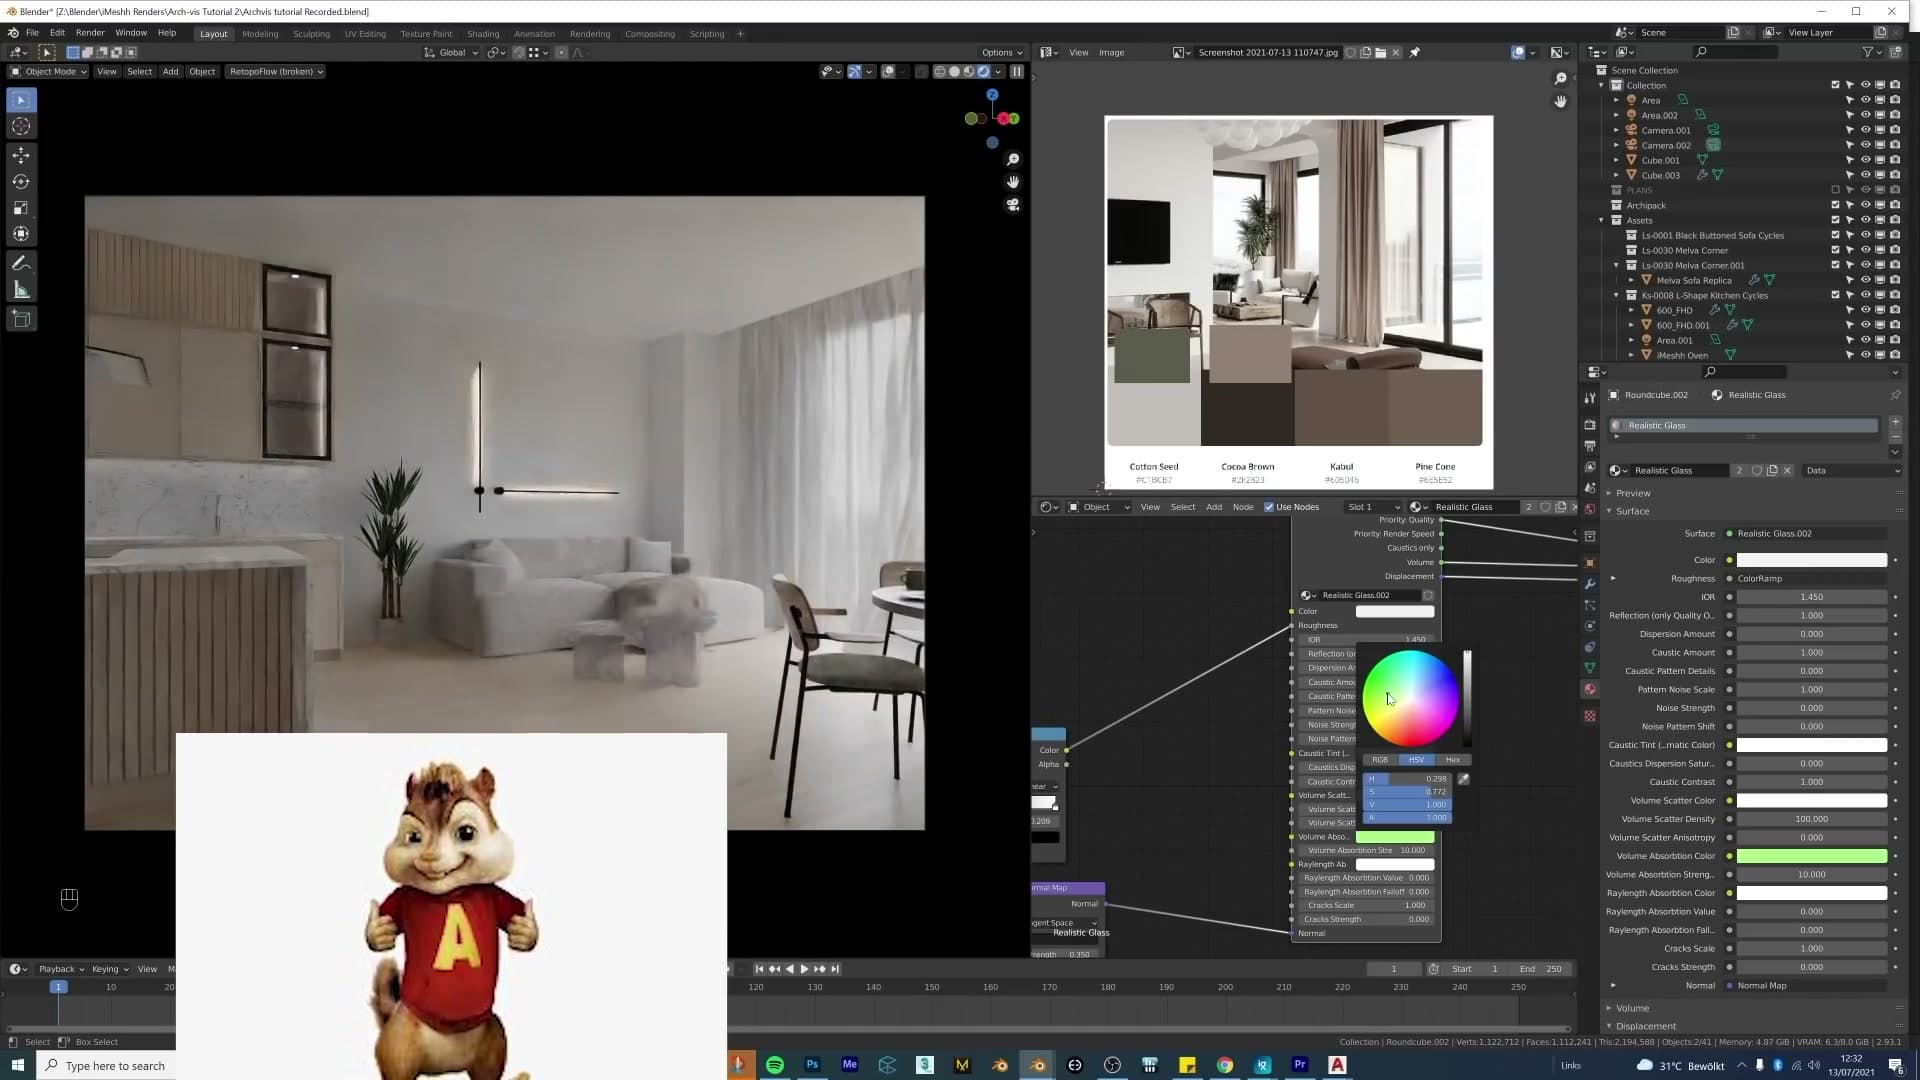Open the viewport Options dropdown
Viewport: 1920px width, 1080px height.
tap(1001, 52)
